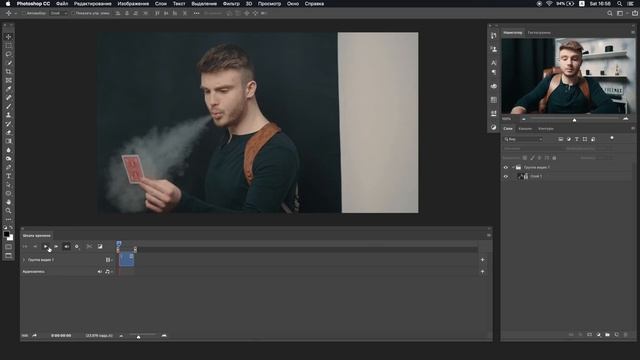Select the Layer 1 thumbnail in Layers
Viewport: 640px width, 360px height.
click(x=520, y=176)
